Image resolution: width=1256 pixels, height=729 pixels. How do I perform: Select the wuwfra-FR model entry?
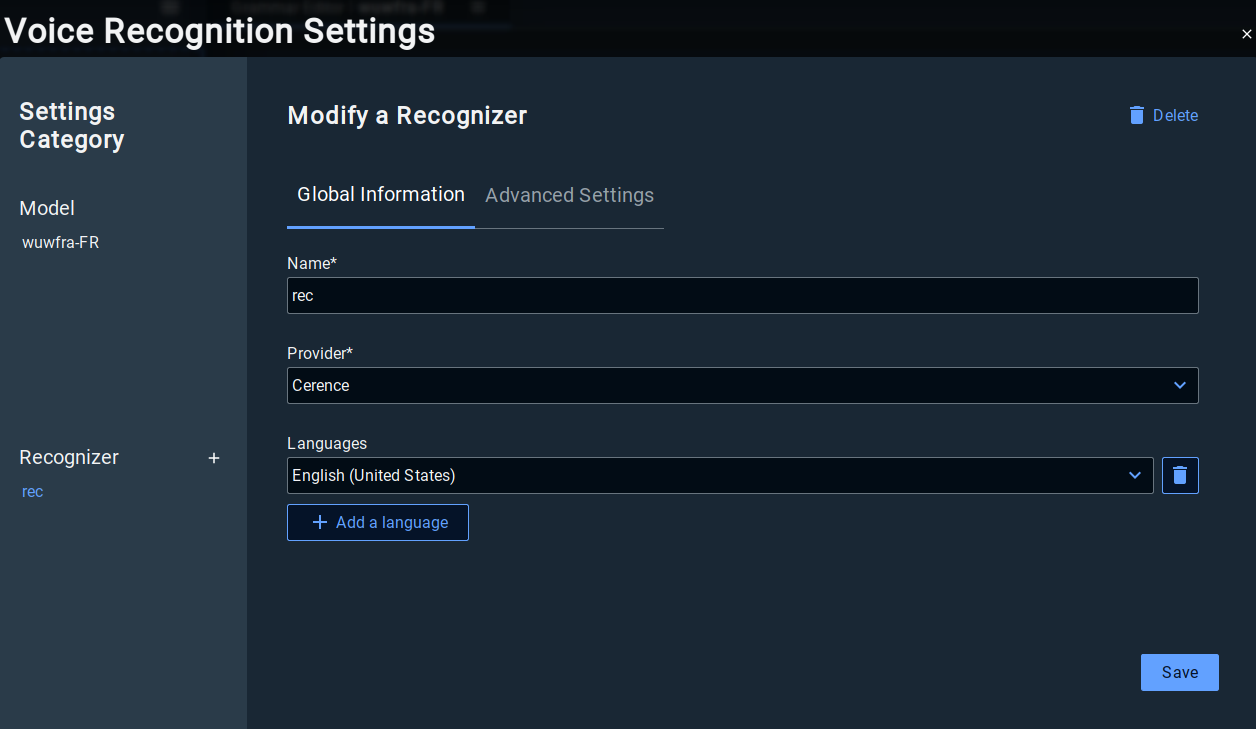coord(61,243)
